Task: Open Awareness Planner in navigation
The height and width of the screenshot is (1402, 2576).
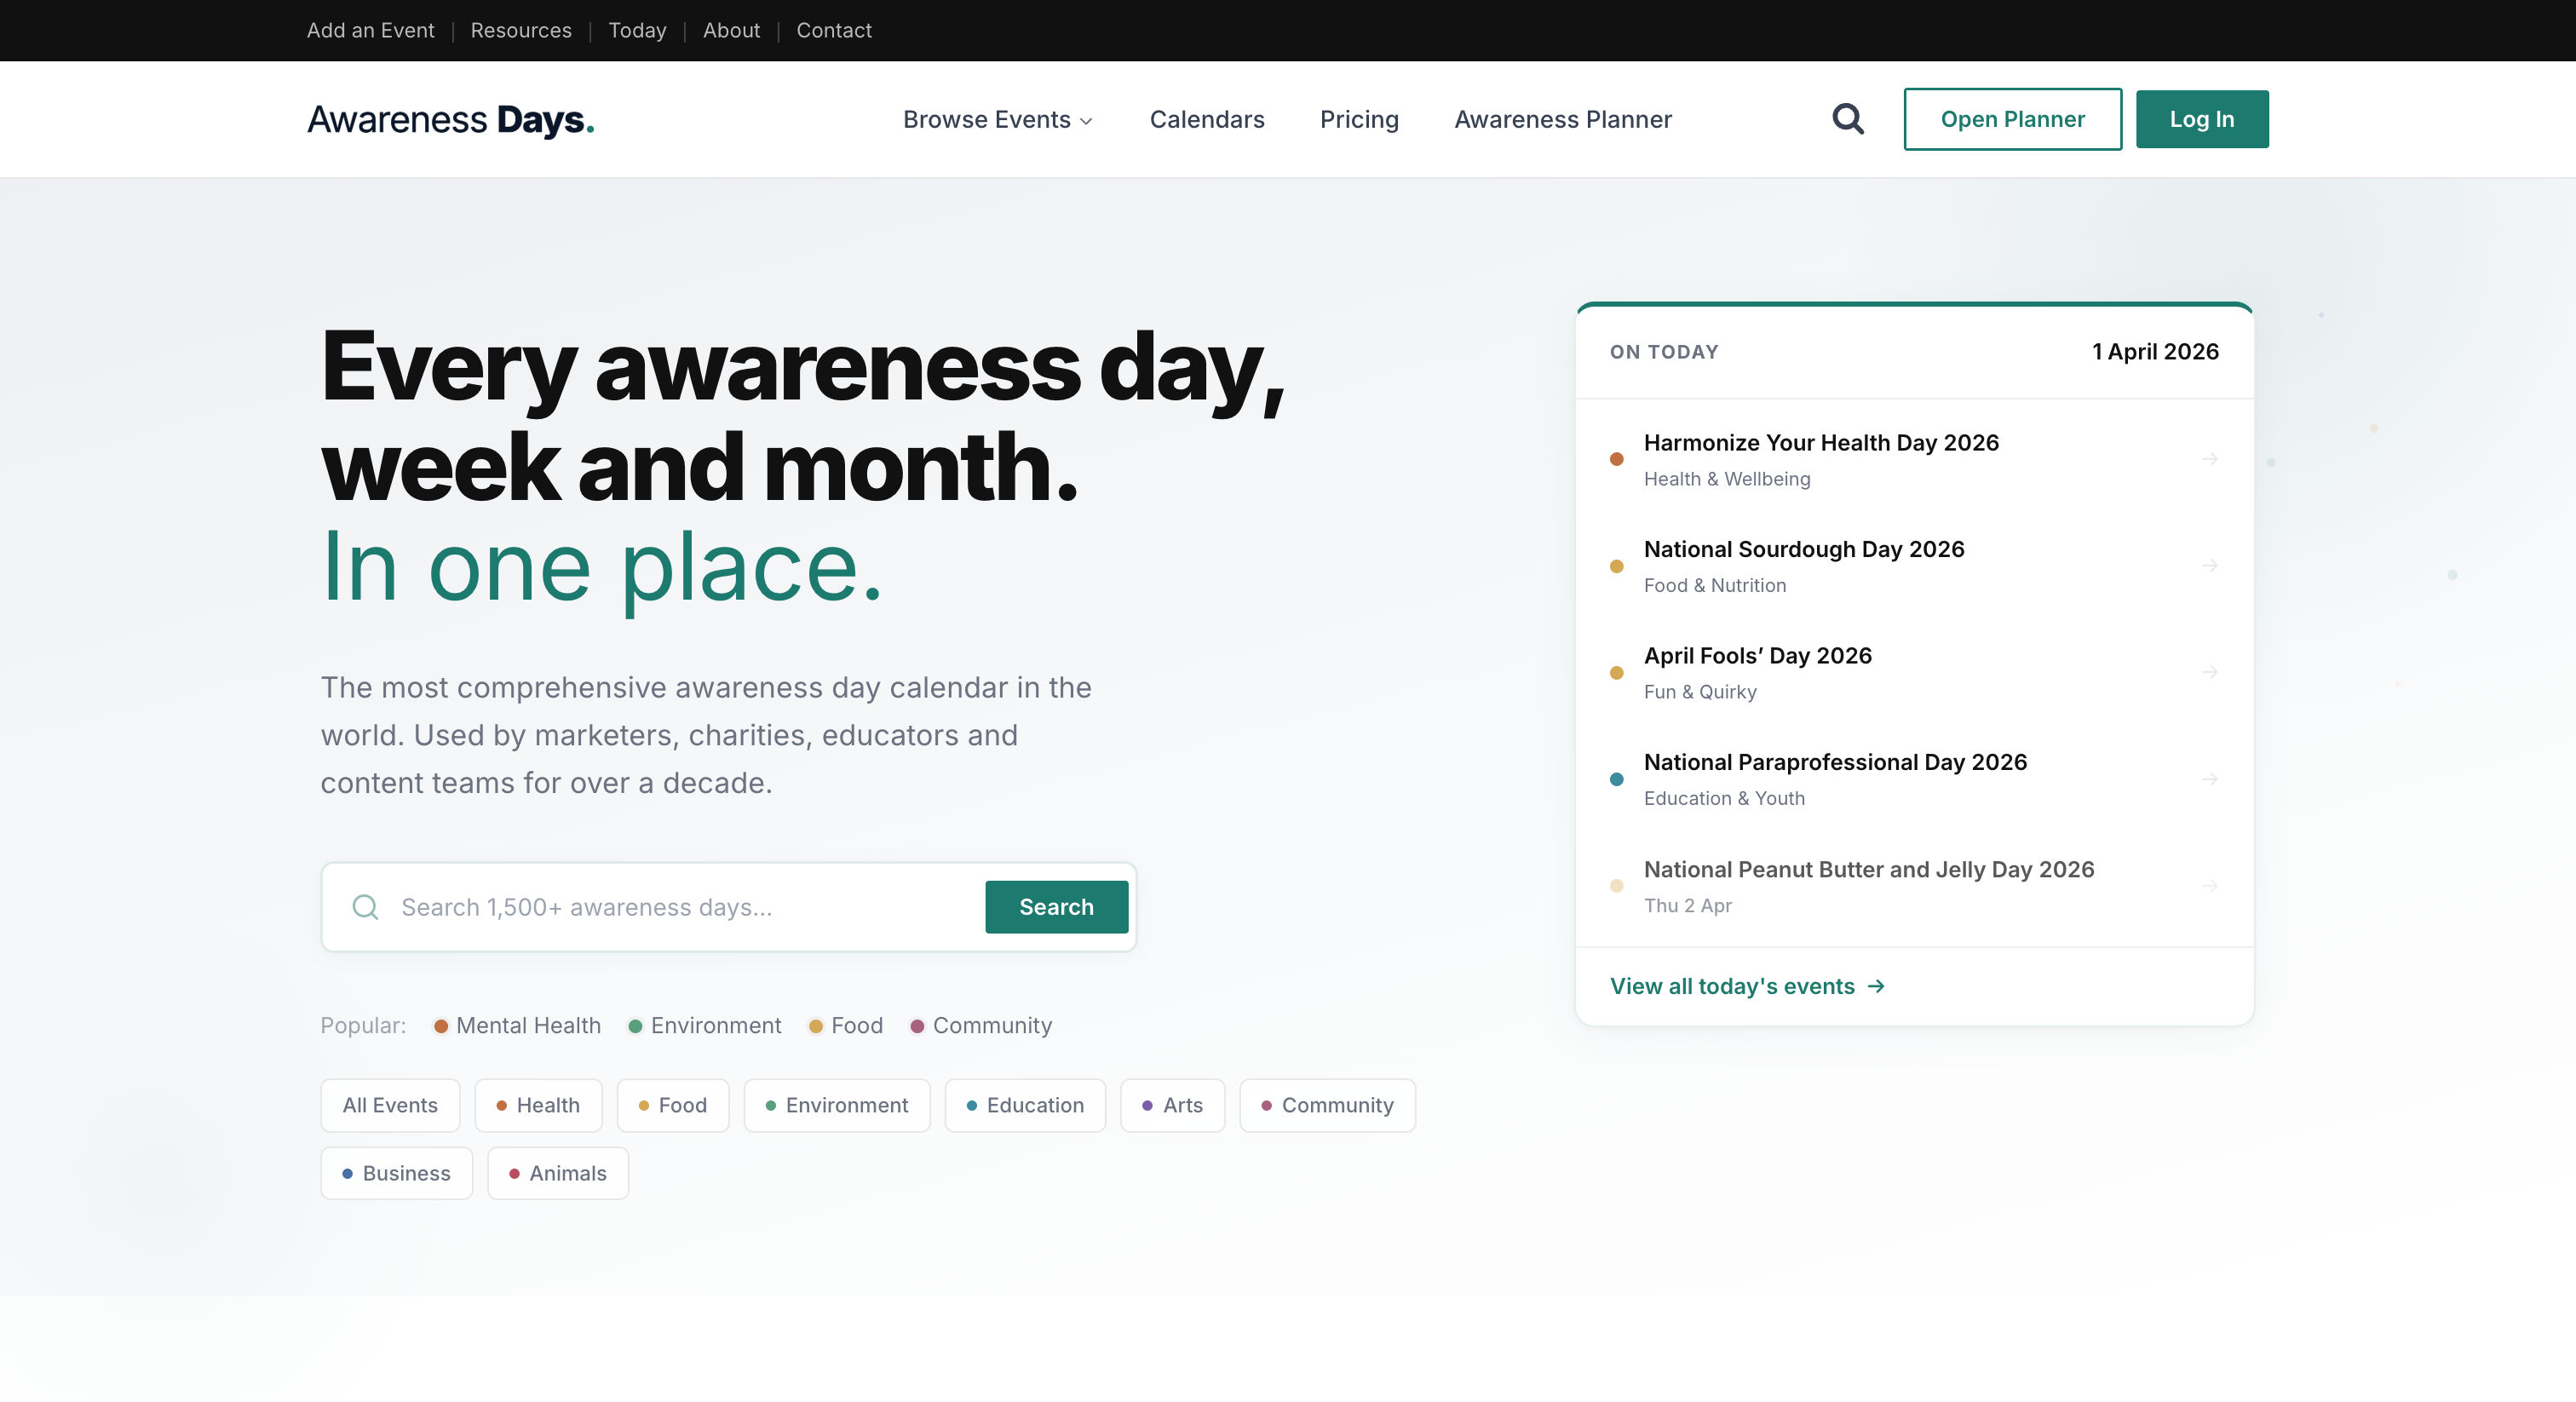Action: click(x=1562, y=119)
